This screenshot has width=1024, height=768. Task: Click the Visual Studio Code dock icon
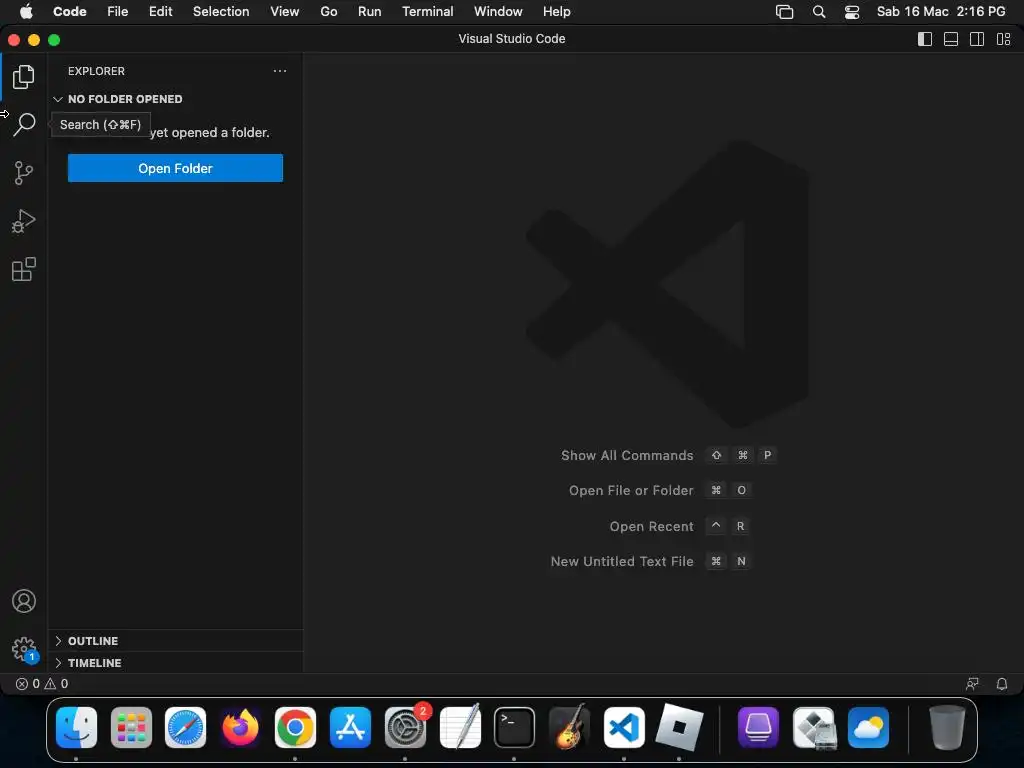point(624,728)
